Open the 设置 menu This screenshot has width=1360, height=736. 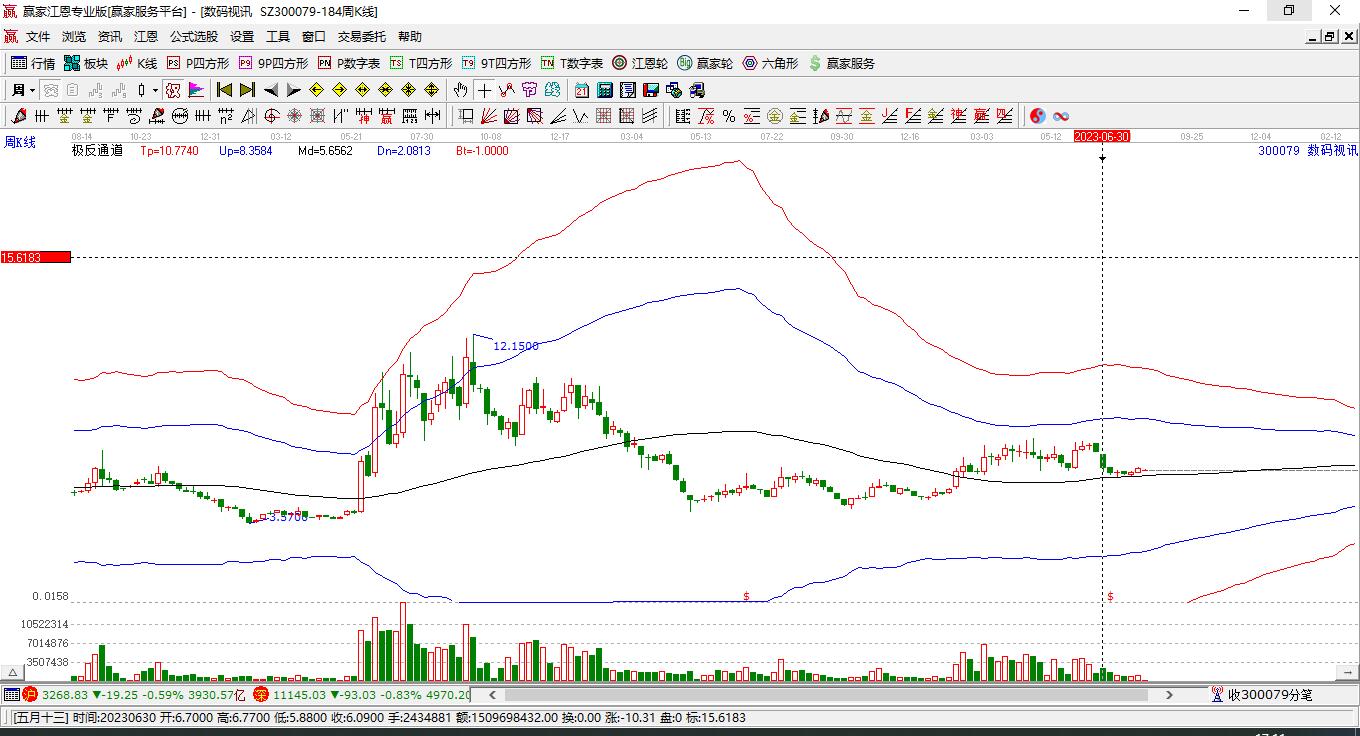coord(242,37)
